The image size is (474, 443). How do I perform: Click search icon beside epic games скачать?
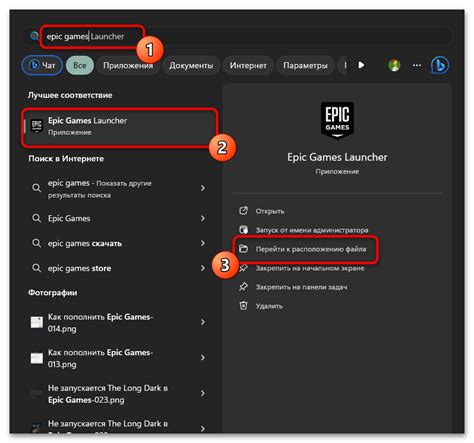click(36, 243)
